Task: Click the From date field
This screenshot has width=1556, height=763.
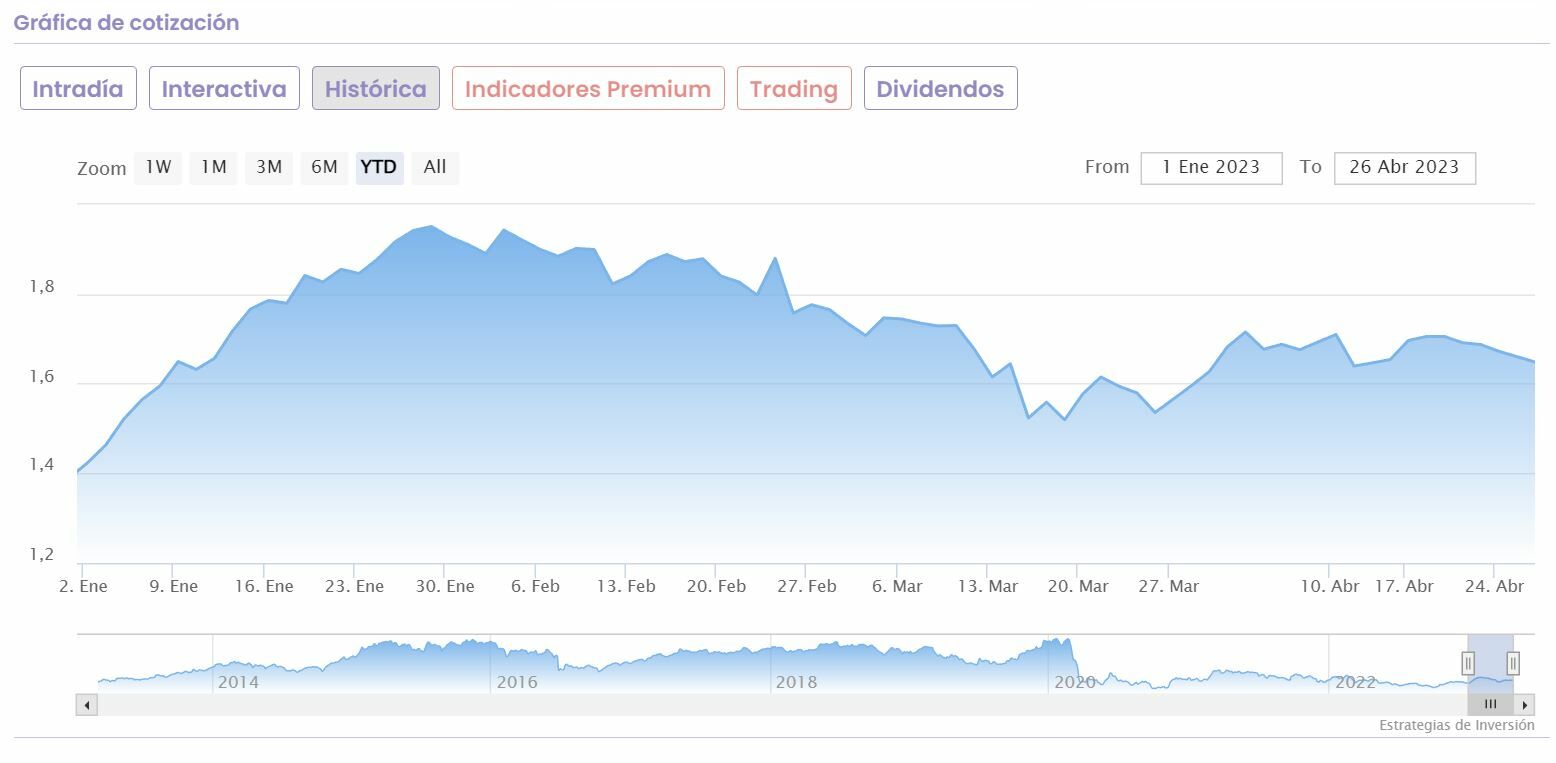Action: tap(1211, 167)
